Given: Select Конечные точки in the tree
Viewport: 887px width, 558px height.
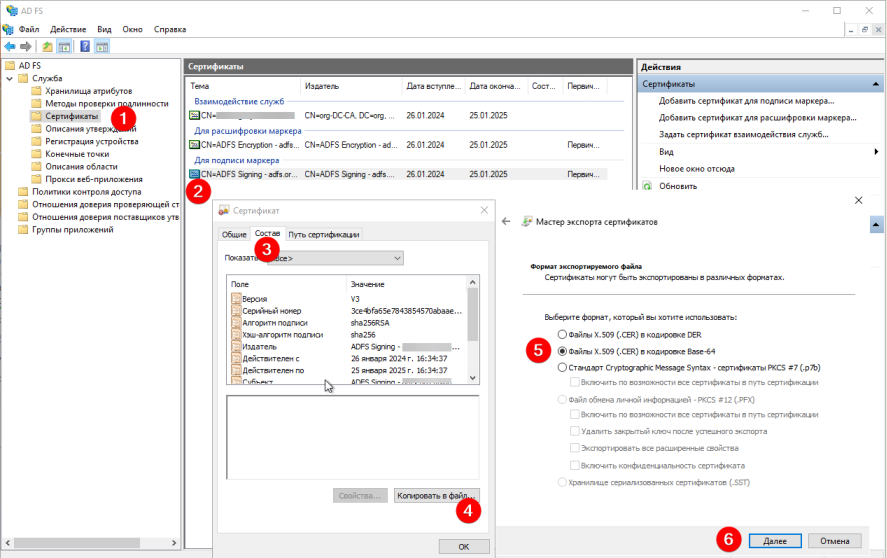Looking at the screenshot, I should click(x=76, y=154).
